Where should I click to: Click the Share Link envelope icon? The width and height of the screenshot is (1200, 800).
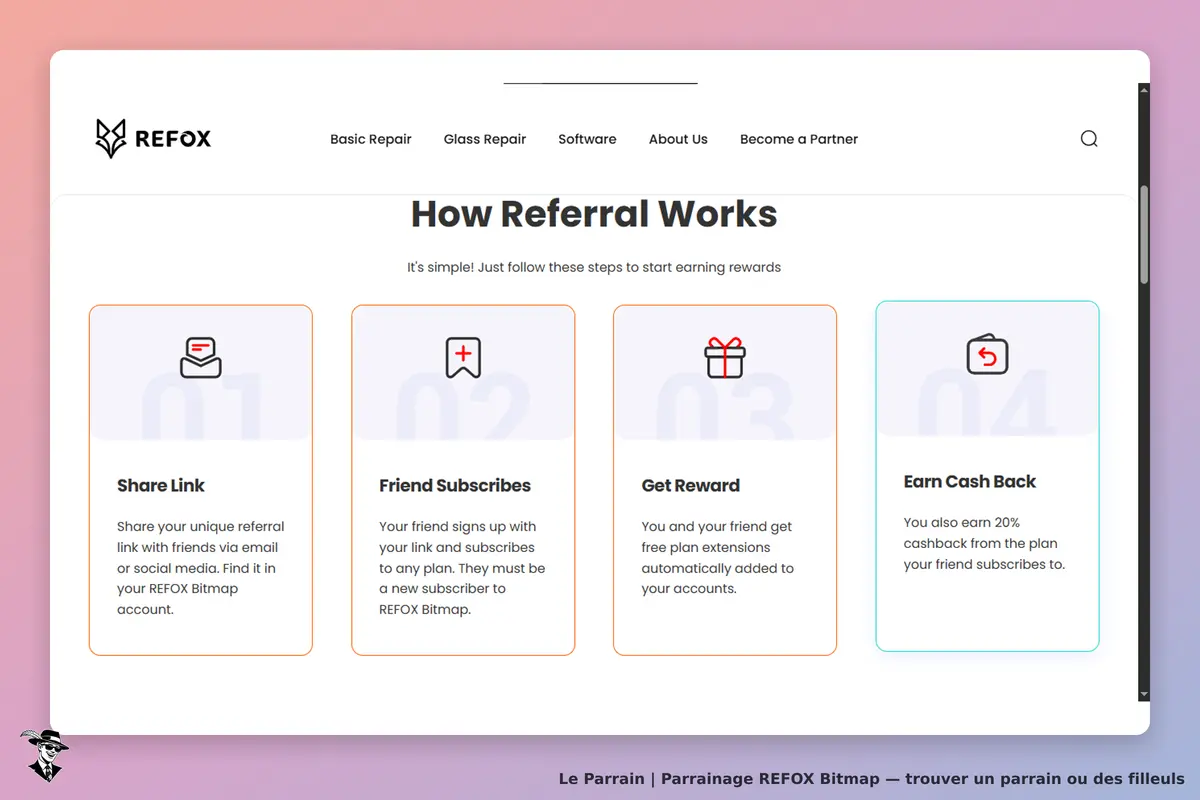pyautogui.click(x=201, y=358)
